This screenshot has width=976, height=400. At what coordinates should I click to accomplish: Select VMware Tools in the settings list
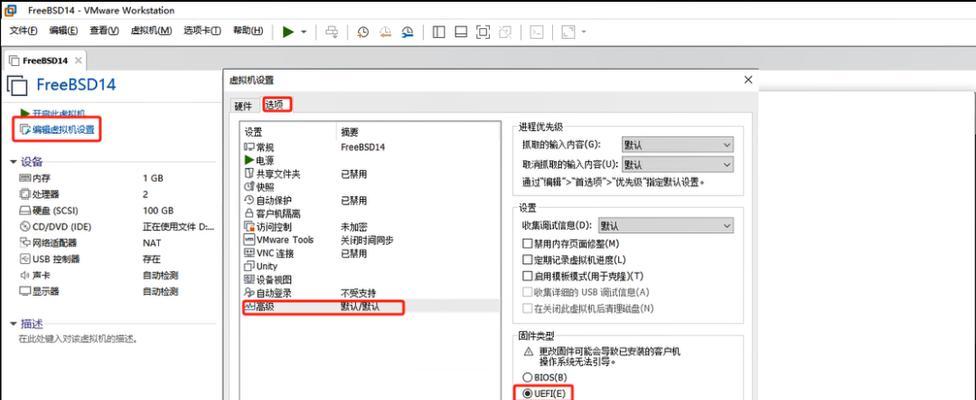point(370,240)
